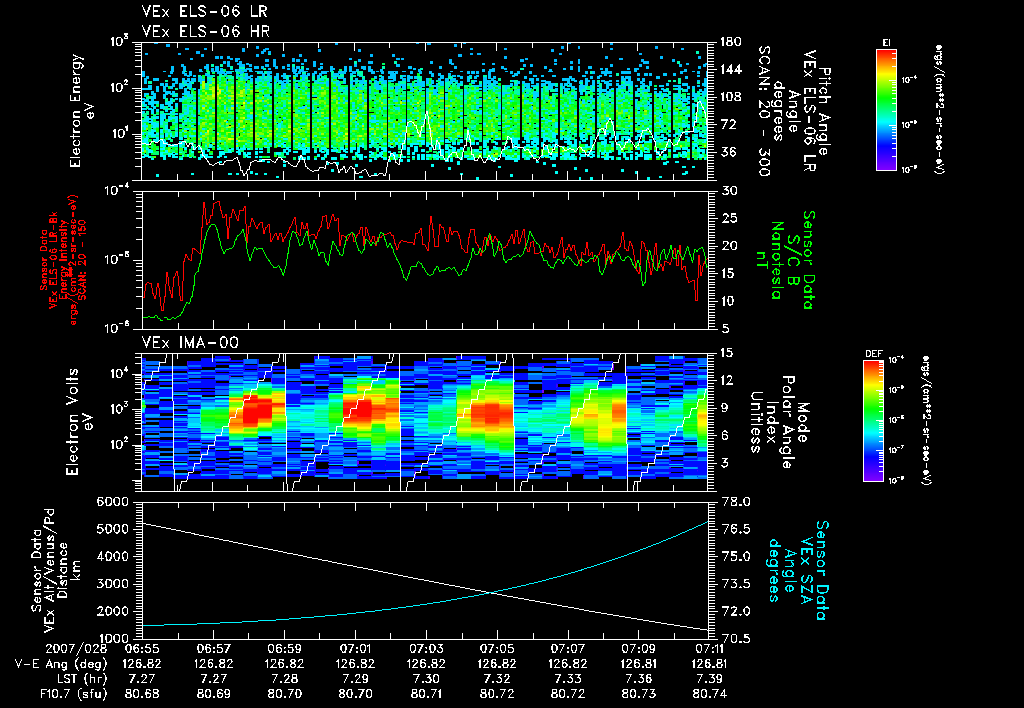
Task: Click the "VEx ELS-06 HR" title text
Action: click(x=206, y=31)
